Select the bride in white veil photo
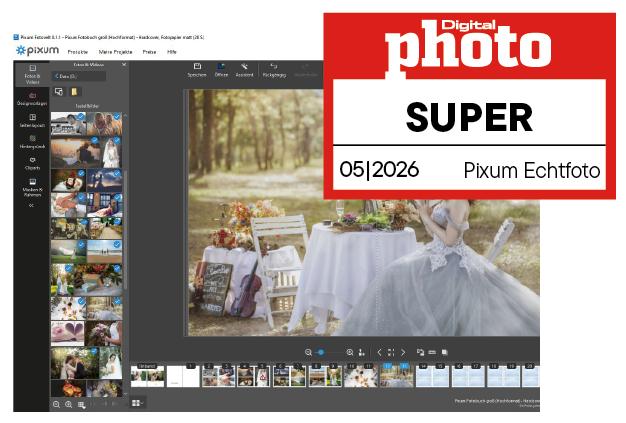 pos(112,153)
